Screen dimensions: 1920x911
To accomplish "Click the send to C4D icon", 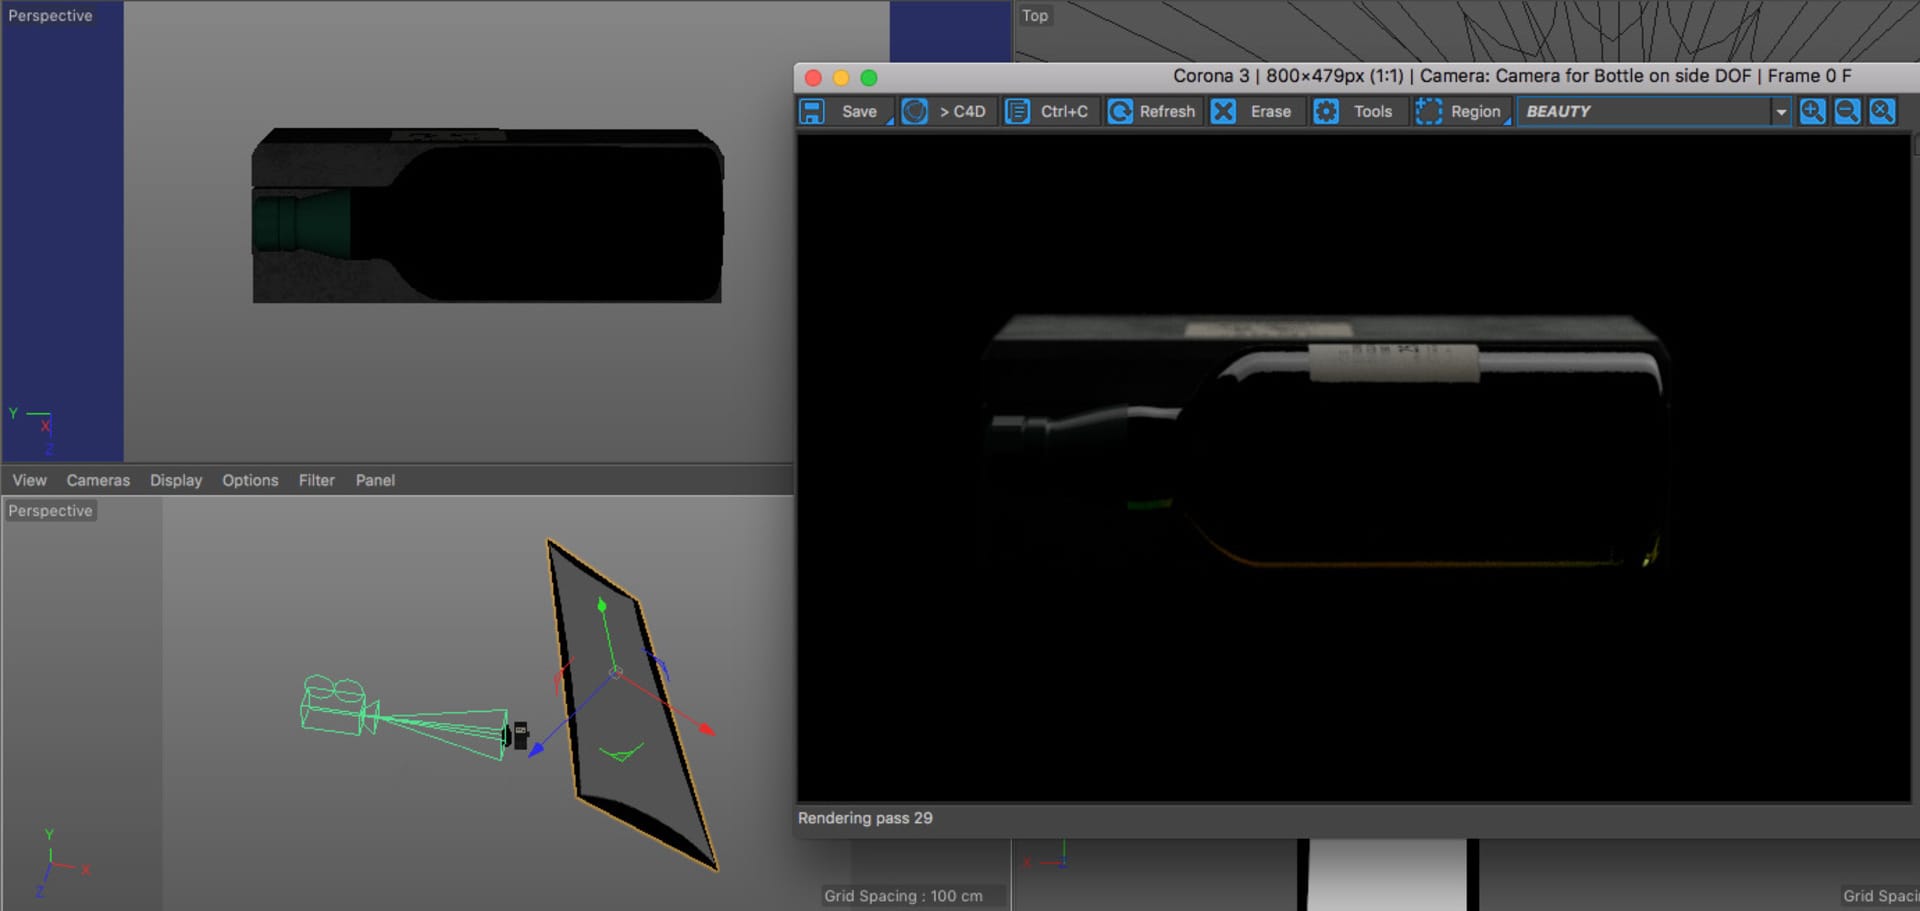I will [915, 111].
